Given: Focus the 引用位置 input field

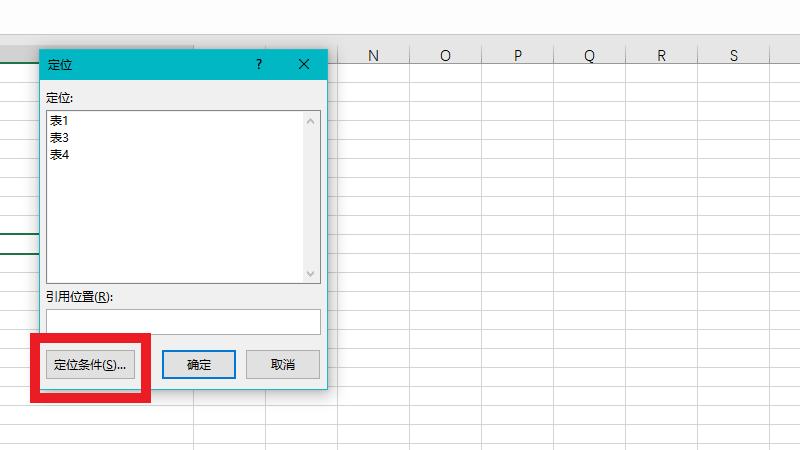Looking at the screenshot, I should (x=183, y=321).
